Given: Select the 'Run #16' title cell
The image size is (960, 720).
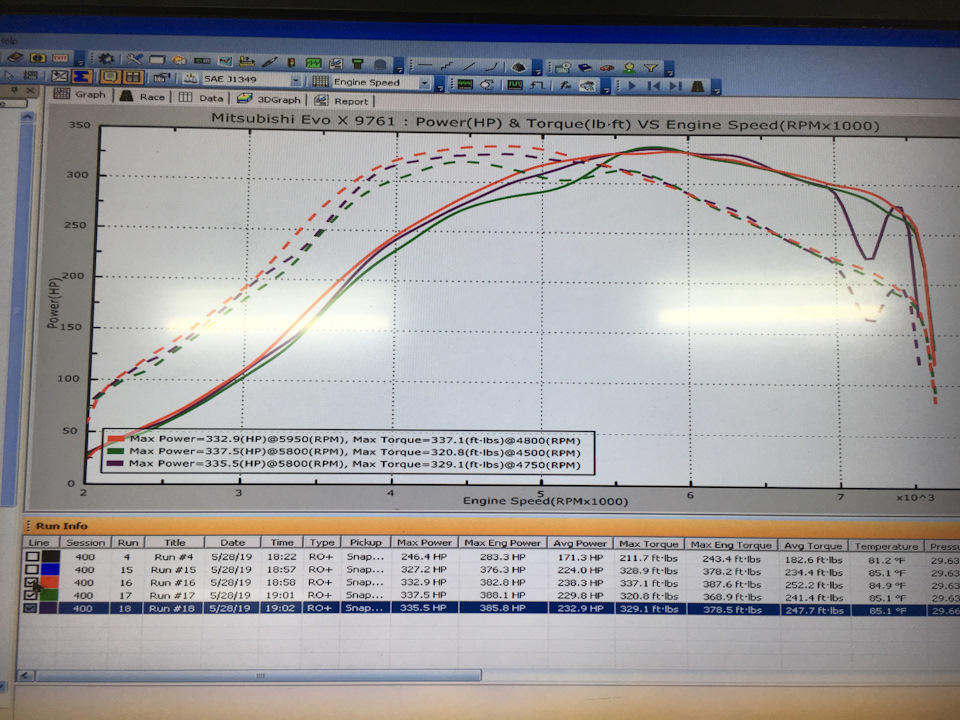Looking at the screenshot, I should (x=173, y=582).
